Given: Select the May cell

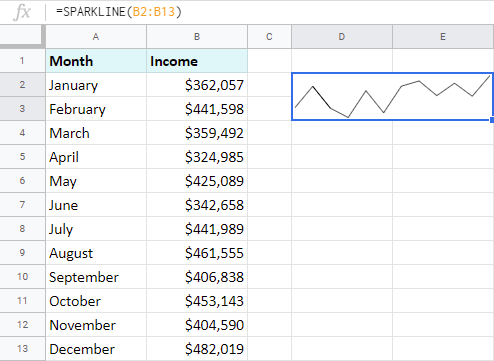Looking at the screenshot, I should 96,181.
